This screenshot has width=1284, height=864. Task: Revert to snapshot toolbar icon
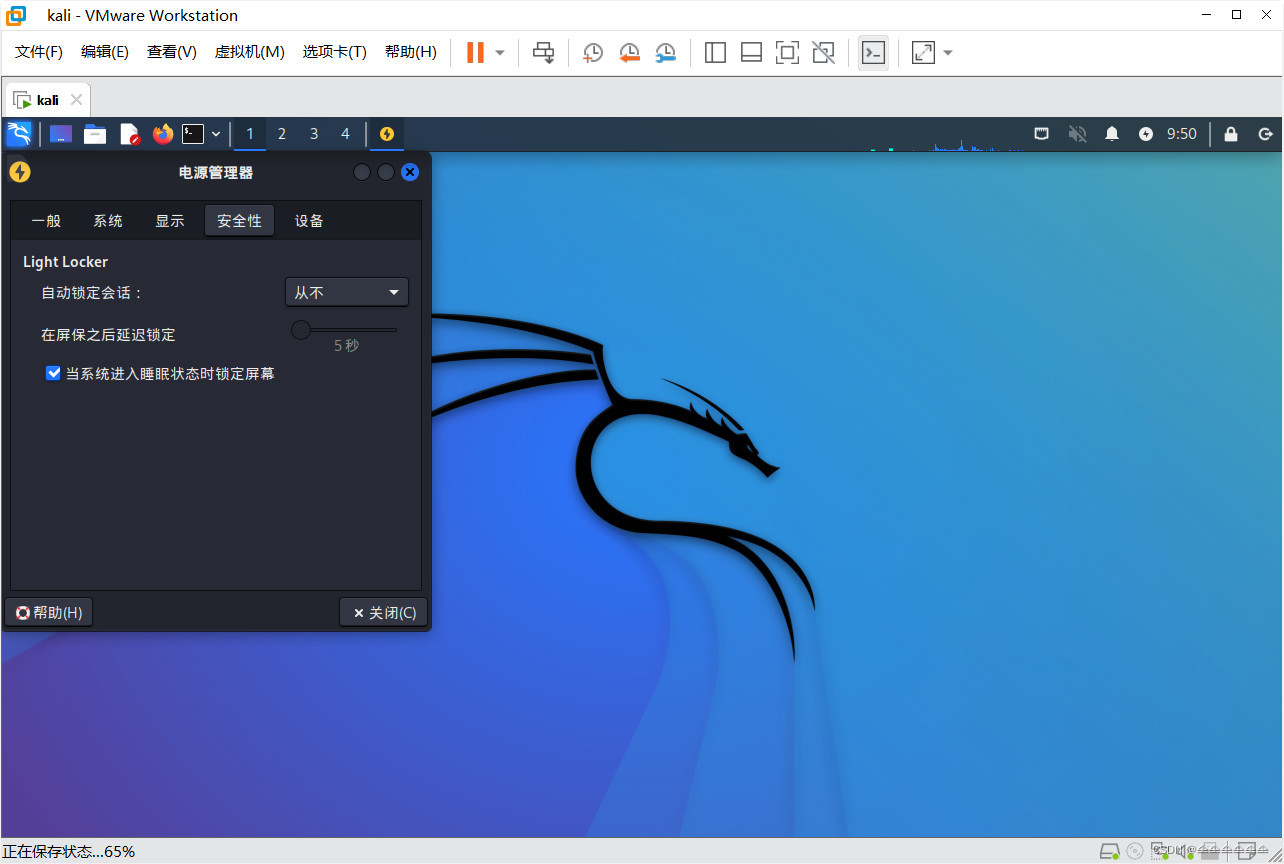click(629, 52)
